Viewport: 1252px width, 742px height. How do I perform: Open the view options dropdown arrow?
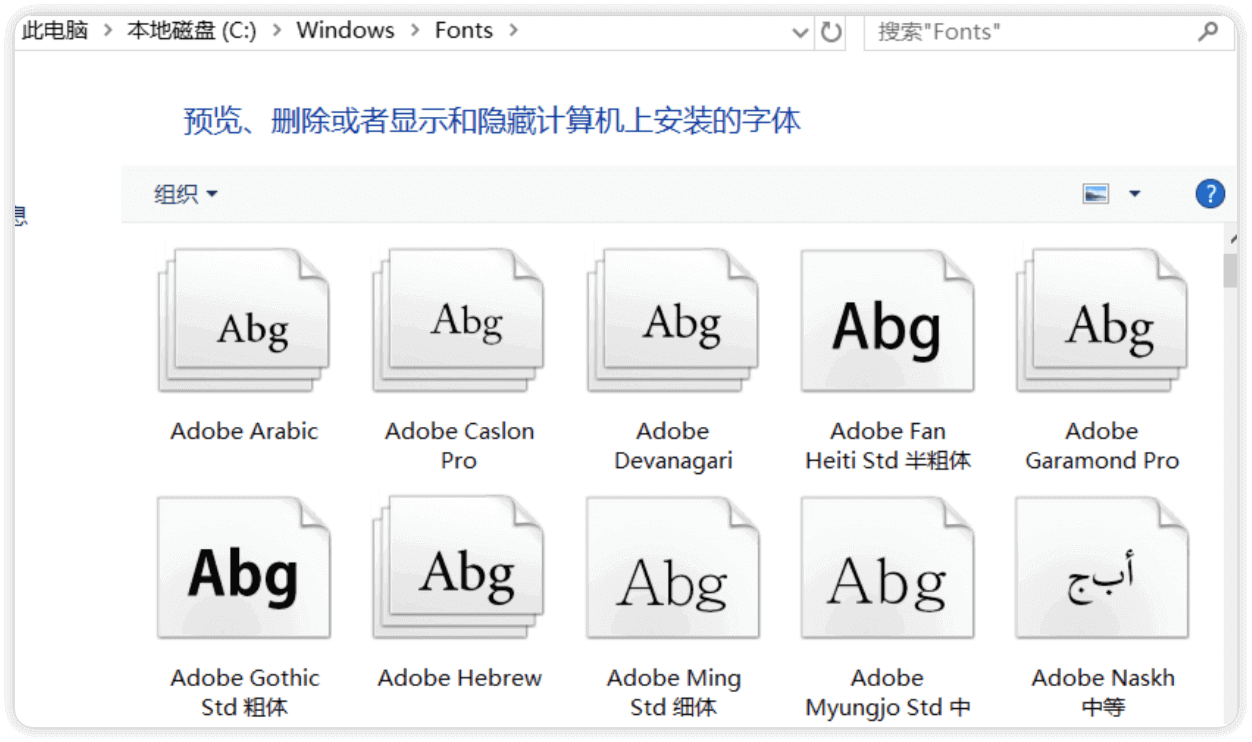tap(1134, 194)
